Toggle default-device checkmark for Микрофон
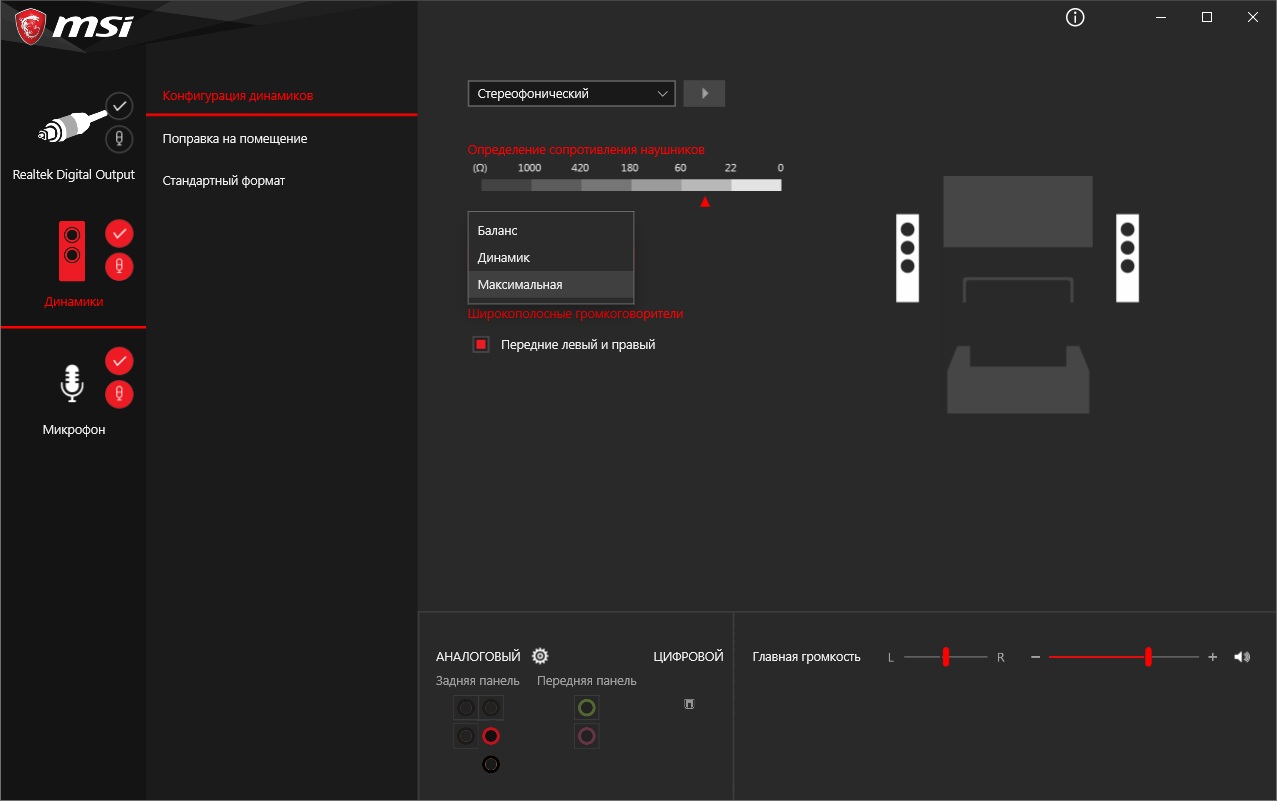Viewport: 1277px width, 801px height. (x=119, y=360)
